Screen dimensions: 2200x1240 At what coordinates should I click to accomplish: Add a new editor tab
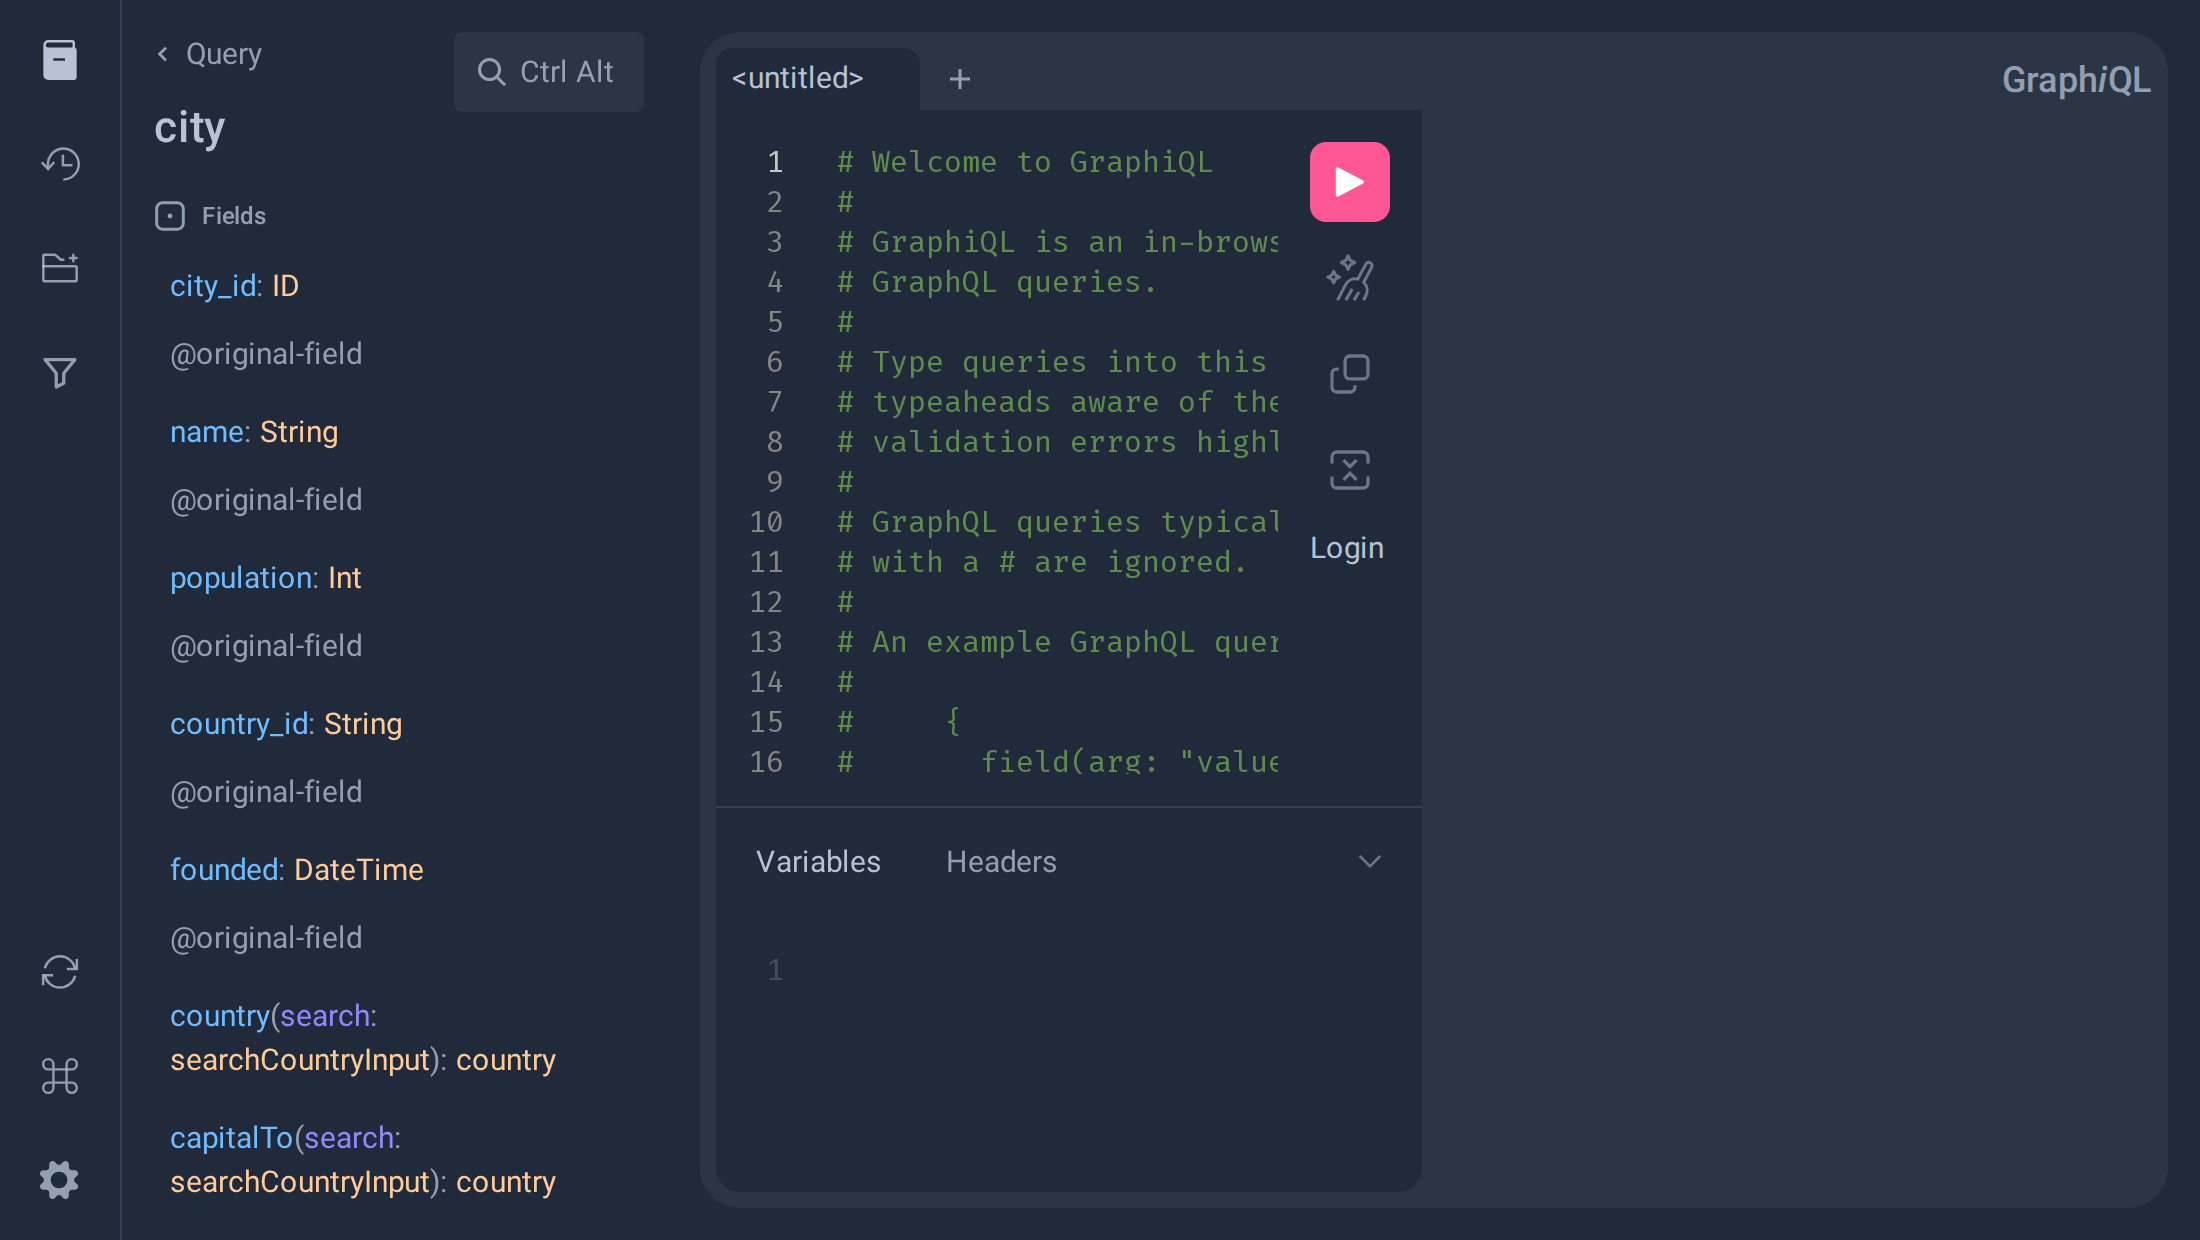point(960,79)
